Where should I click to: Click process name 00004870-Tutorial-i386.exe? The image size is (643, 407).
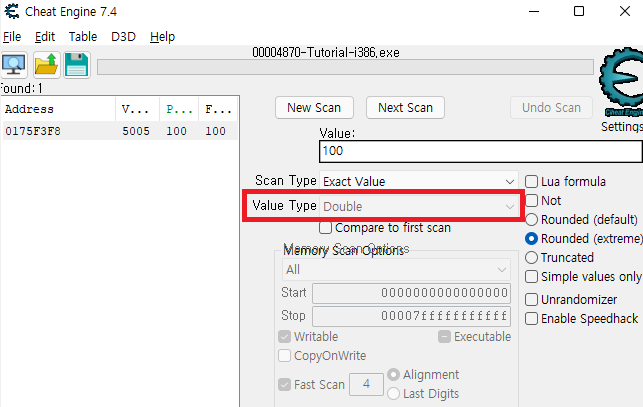pos(326,53)
